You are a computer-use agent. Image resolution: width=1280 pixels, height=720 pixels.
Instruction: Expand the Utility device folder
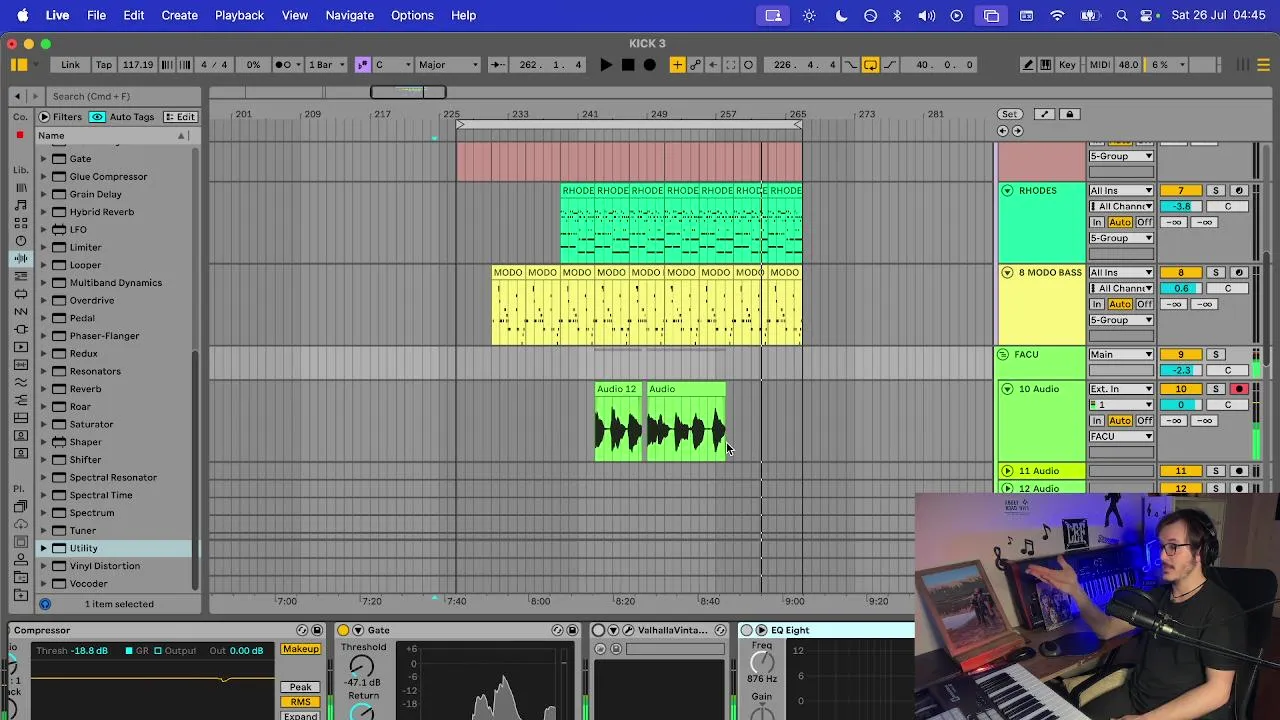(44, 548)
